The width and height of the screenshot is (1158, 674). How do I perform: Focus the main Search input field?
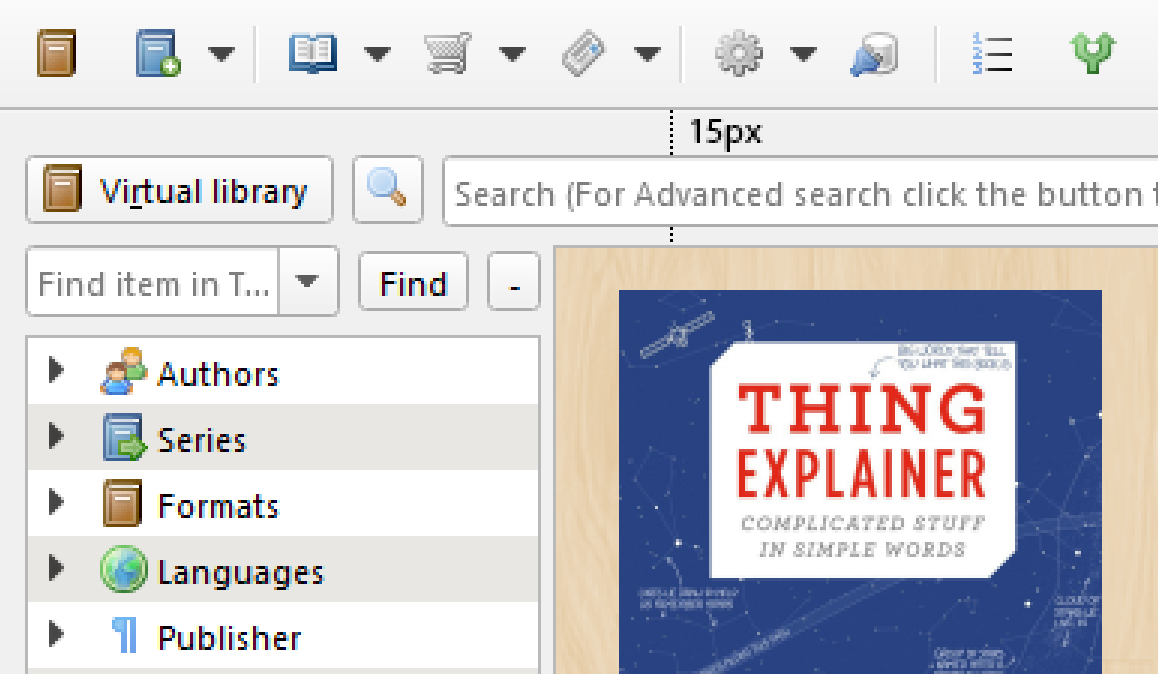point(801,192)
